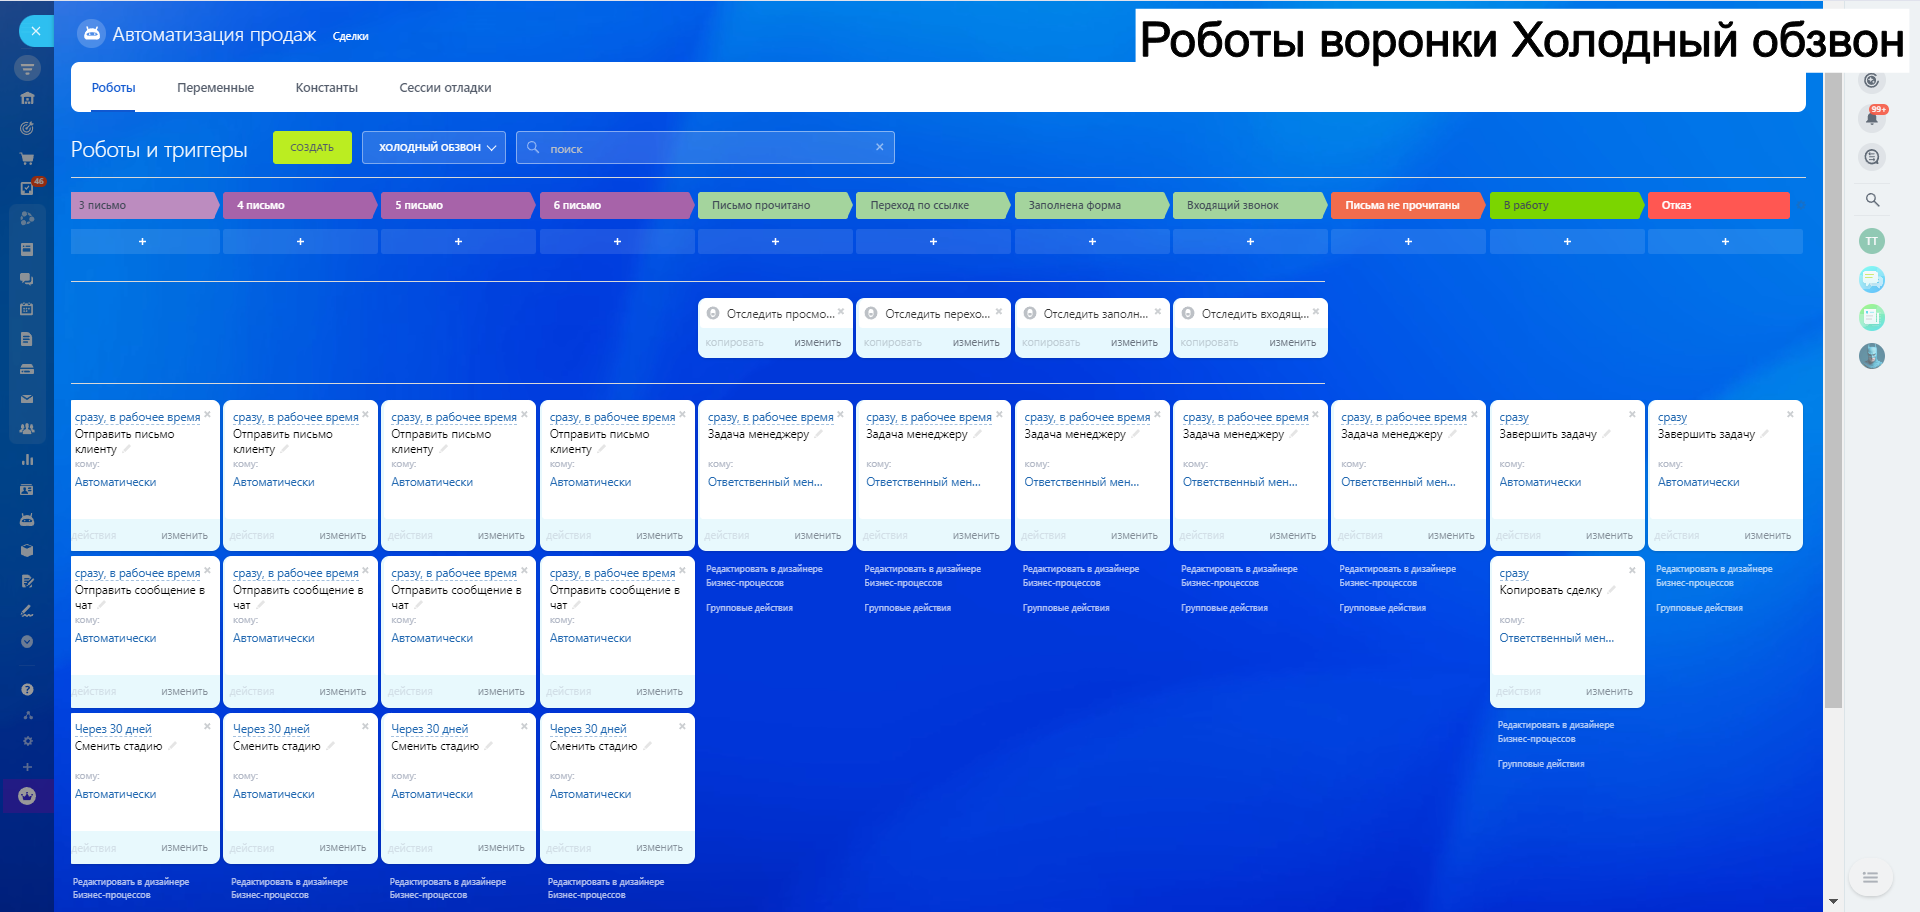Open the shopping cart icon in left sidebar
This screenshot has height=912, width=1920.
(27, 158)
